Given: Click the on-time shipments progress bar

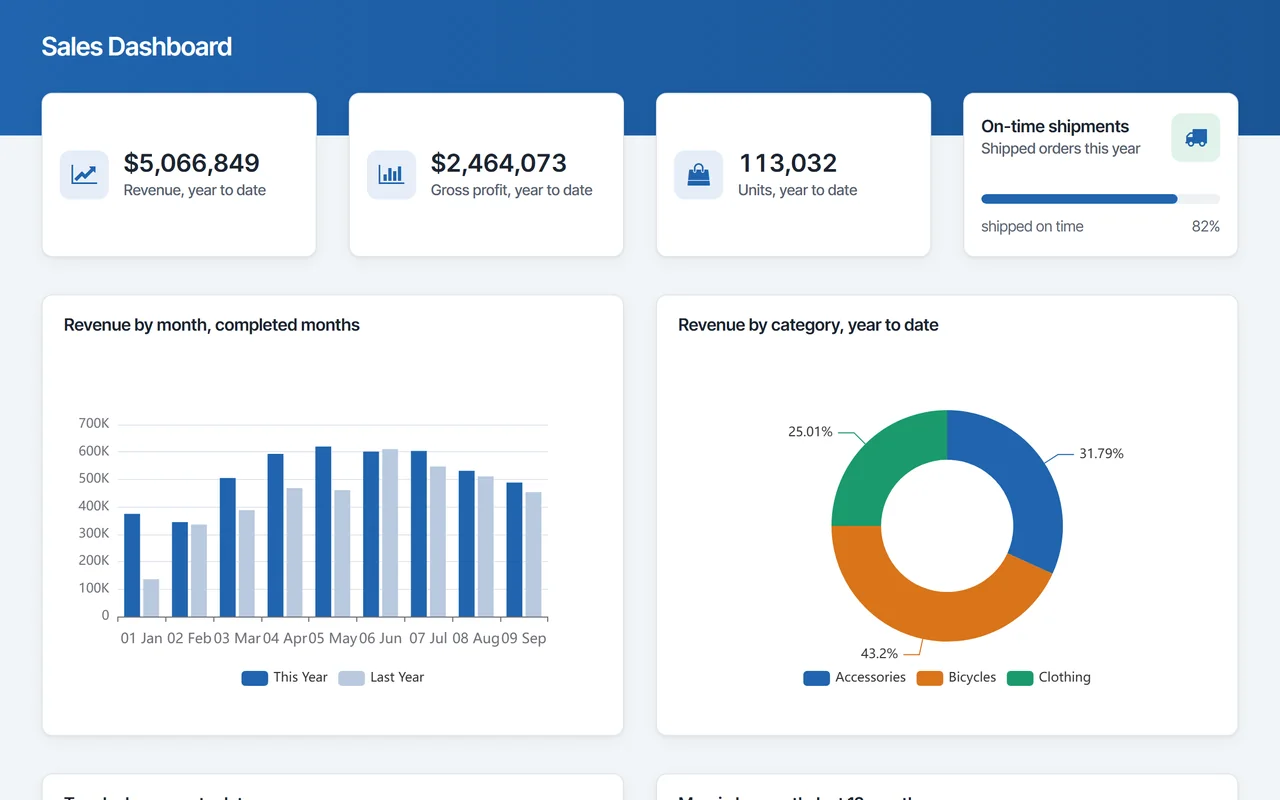Looking at the screenshot, I should pos(1100,199).
